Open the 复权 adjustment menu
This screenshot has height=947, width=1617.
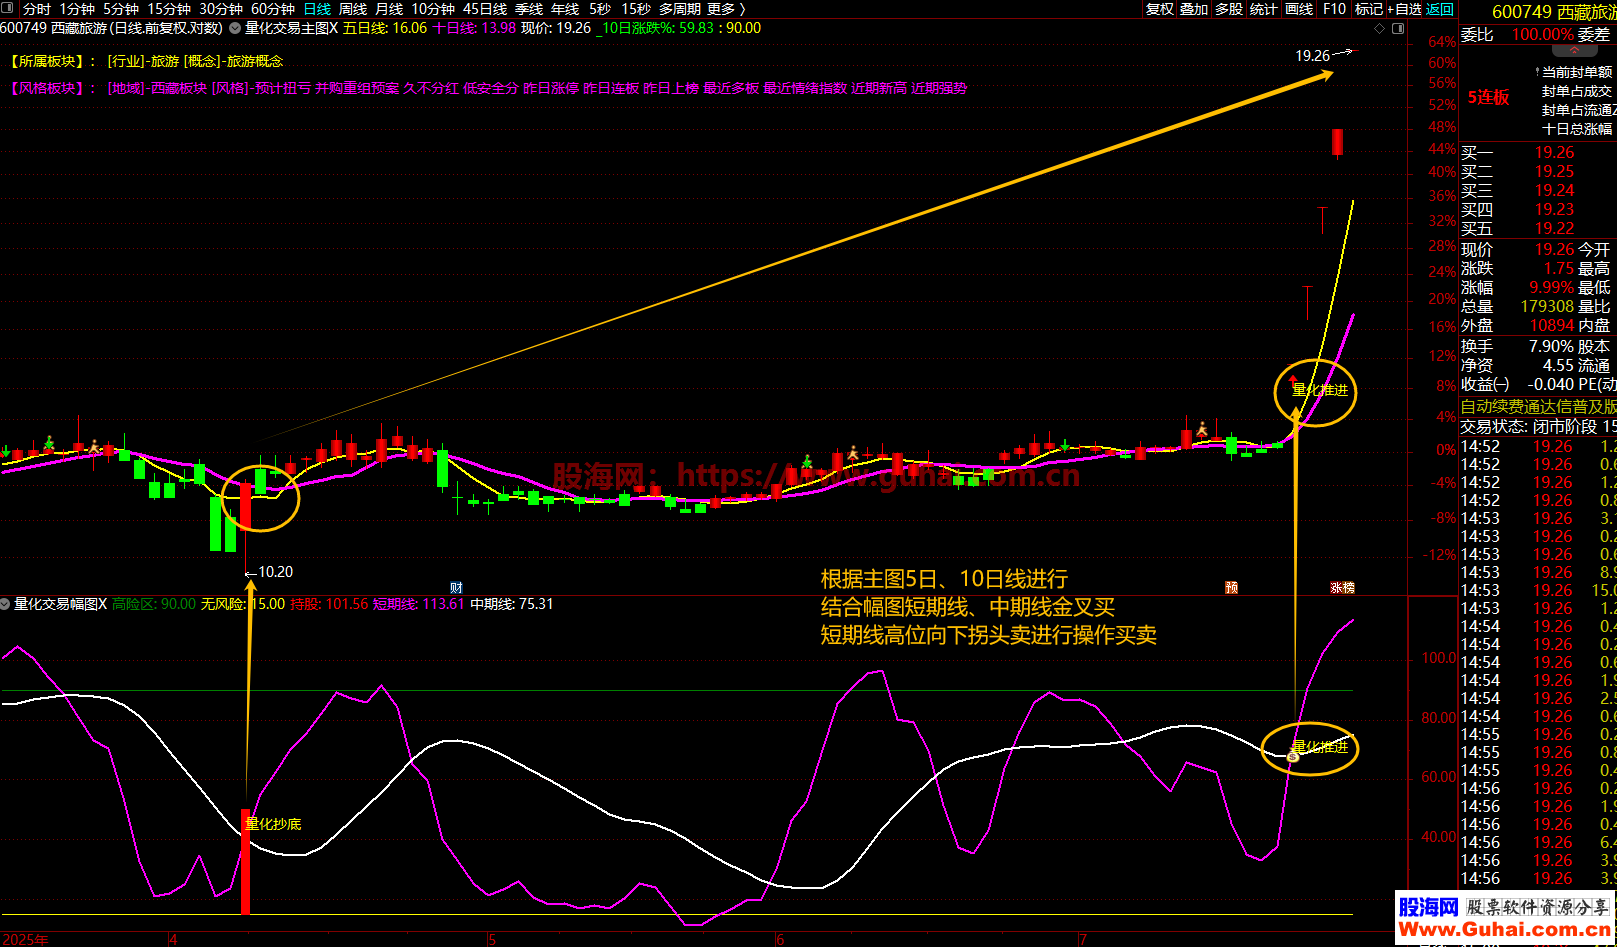click(1160, 9)
